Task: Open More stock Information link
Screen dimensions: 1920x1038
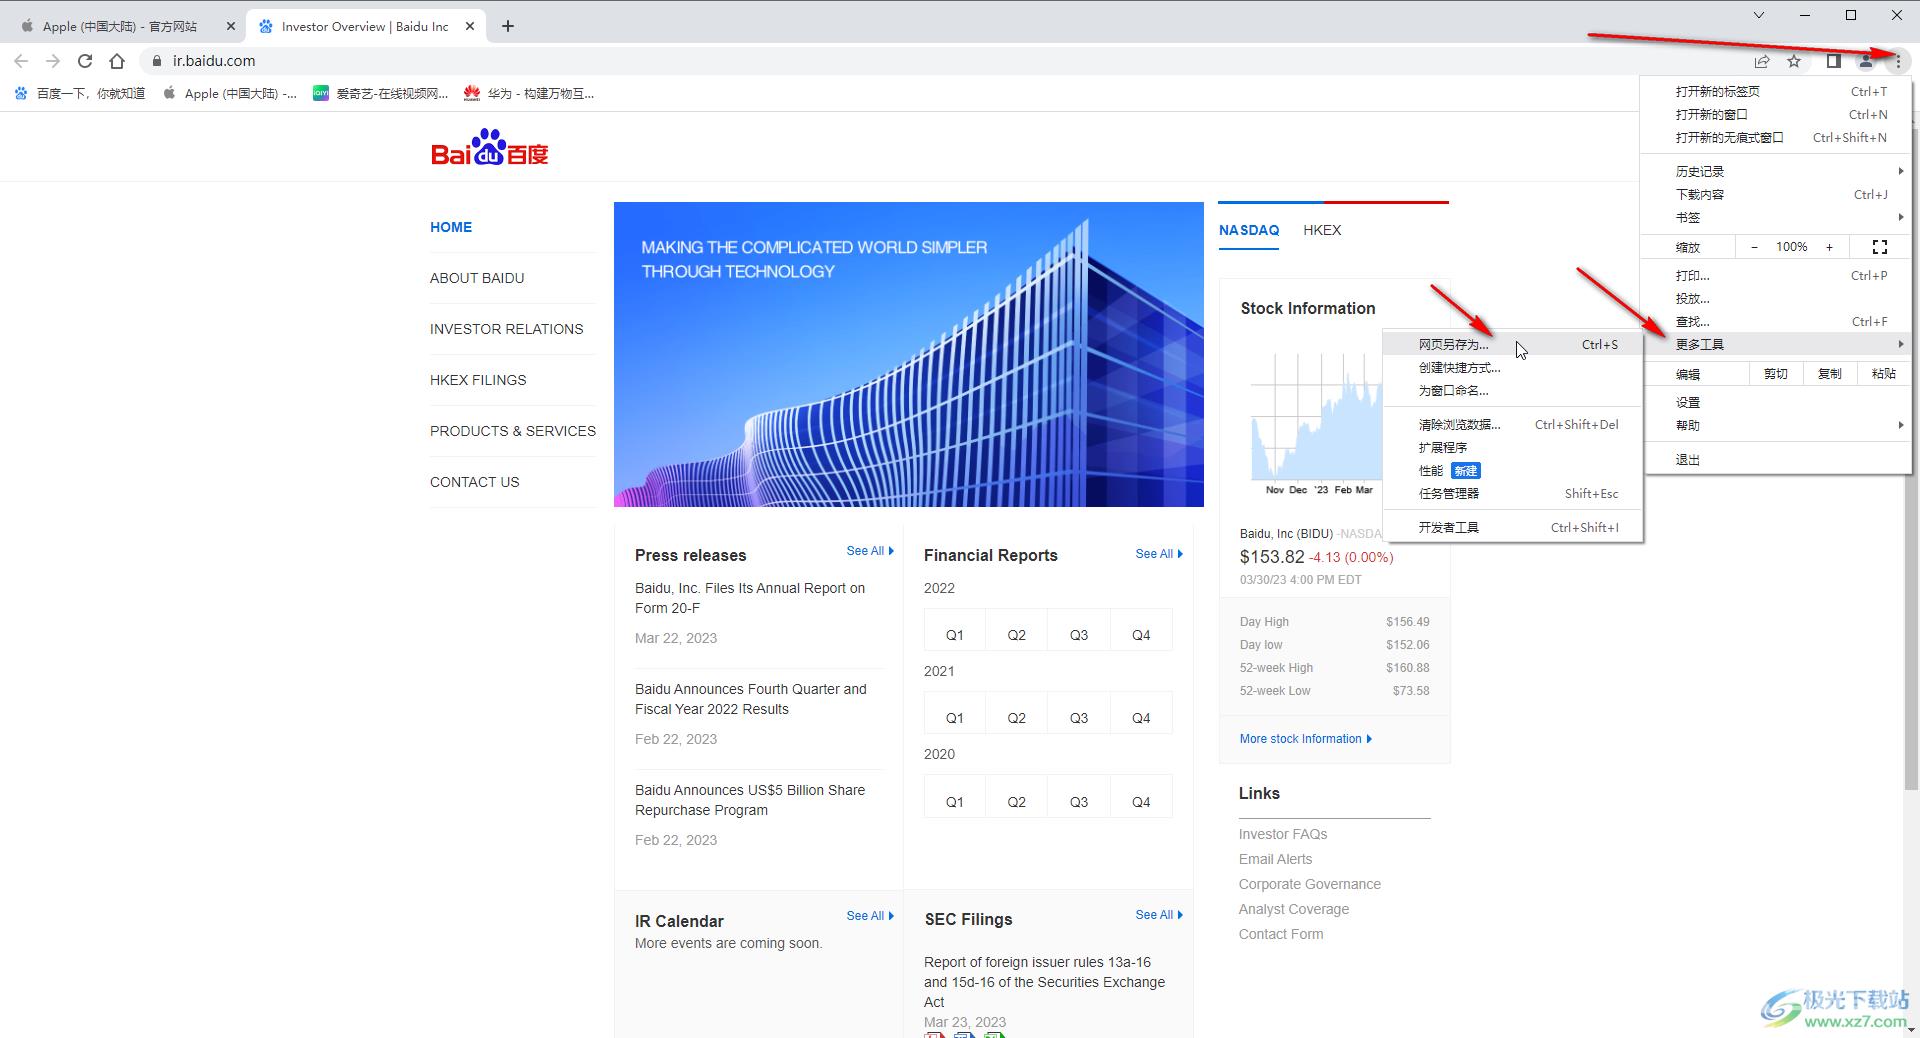Action: tap(1306, 739)
